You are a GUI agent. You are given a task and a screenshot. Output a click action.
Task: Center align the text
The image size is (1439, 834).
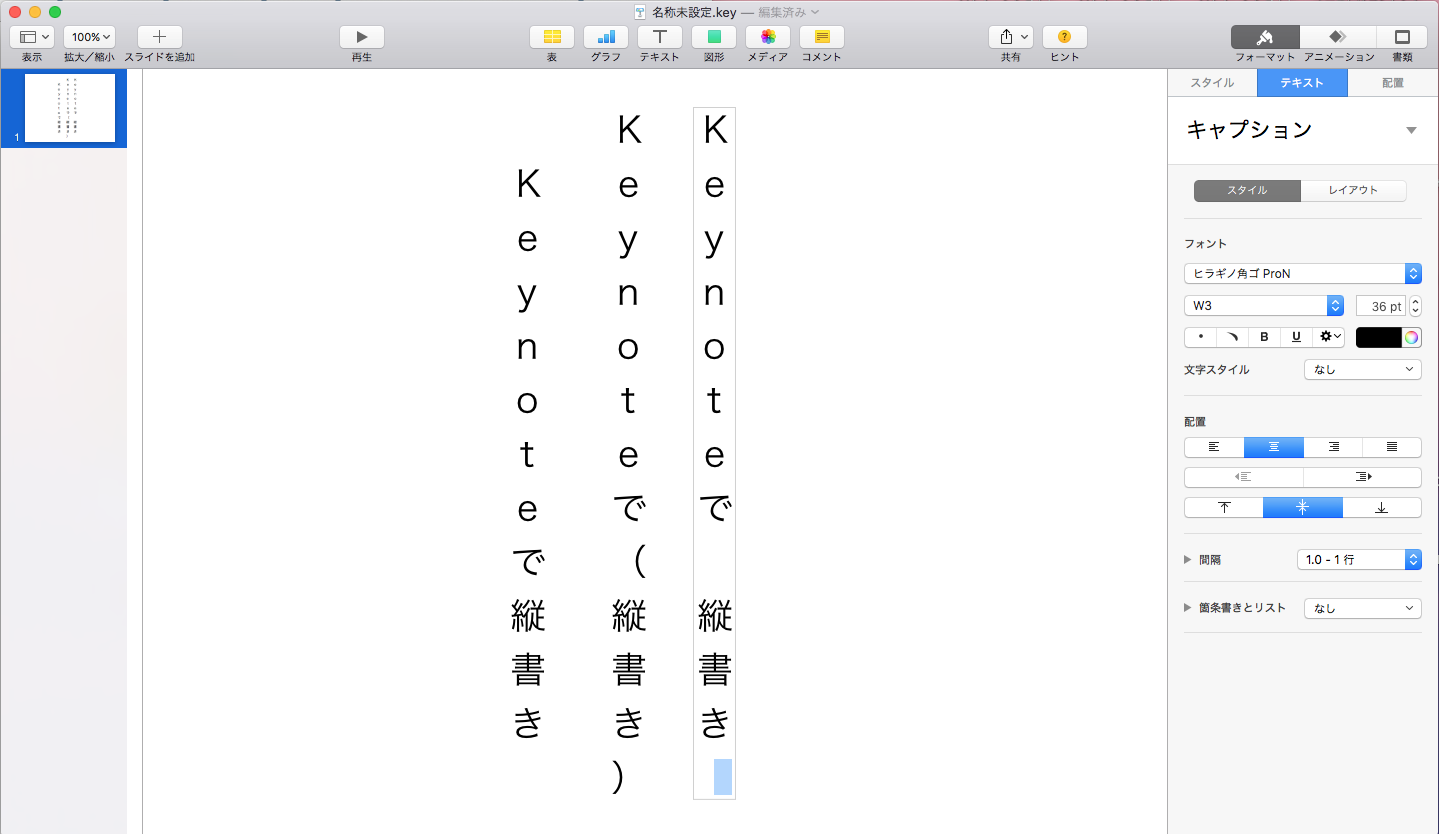pos(1274,447)
